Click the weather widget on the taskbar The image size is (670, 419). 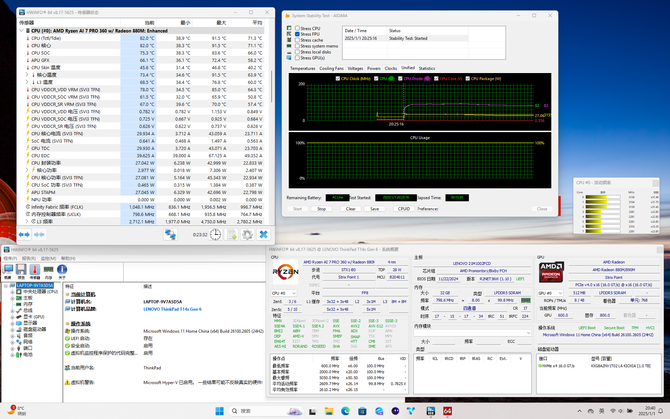16,411
